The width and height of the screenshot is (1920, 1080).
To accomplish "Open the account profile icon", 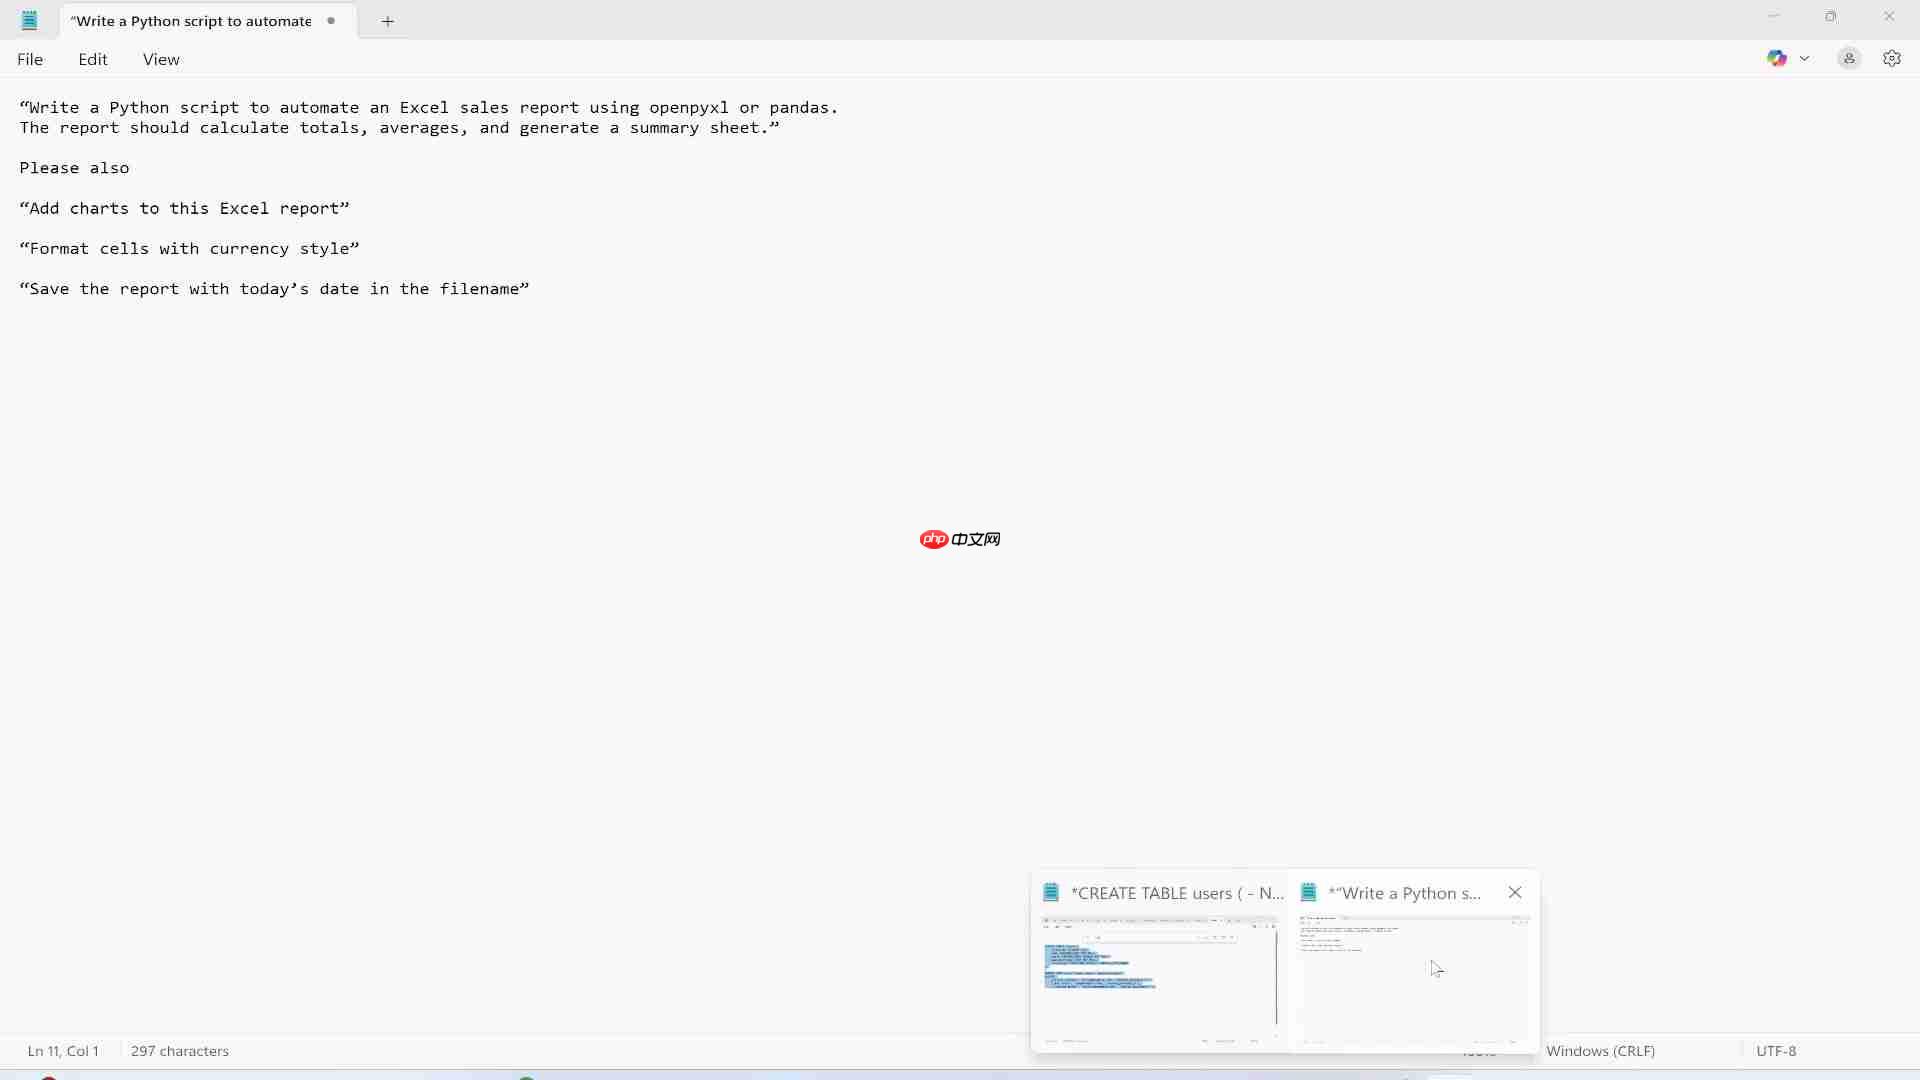I will coord(1849,59).
